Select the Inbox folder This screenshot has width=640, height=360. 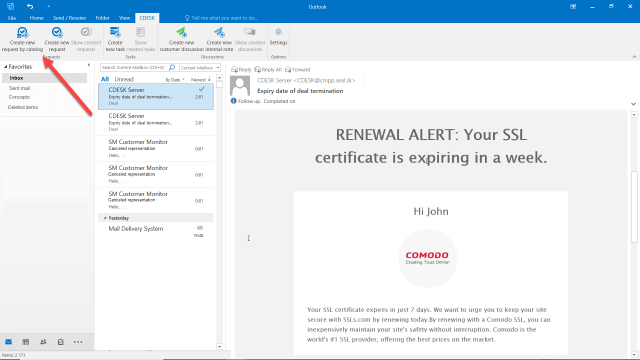[x=44, y=78]
